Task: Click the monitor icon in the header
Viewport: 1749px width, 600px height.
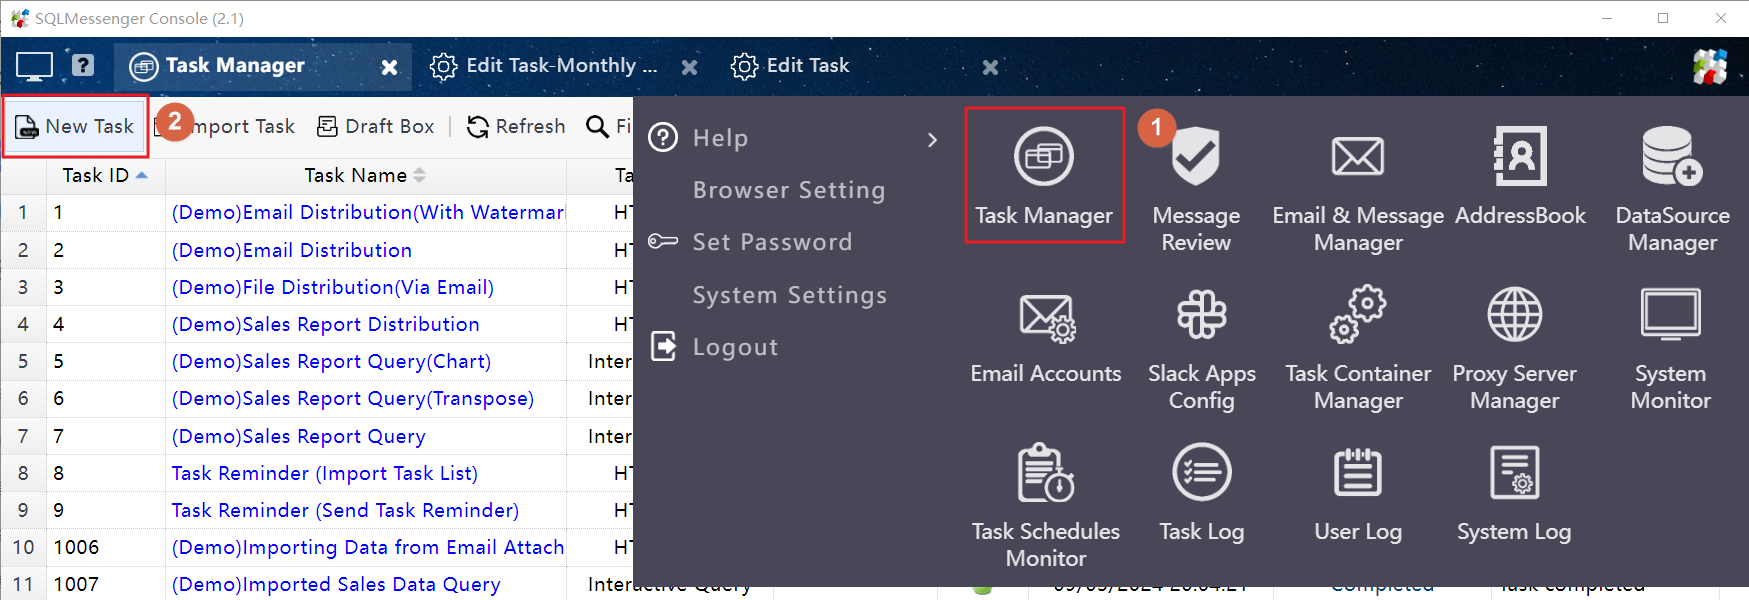Action: pos(34,67)
